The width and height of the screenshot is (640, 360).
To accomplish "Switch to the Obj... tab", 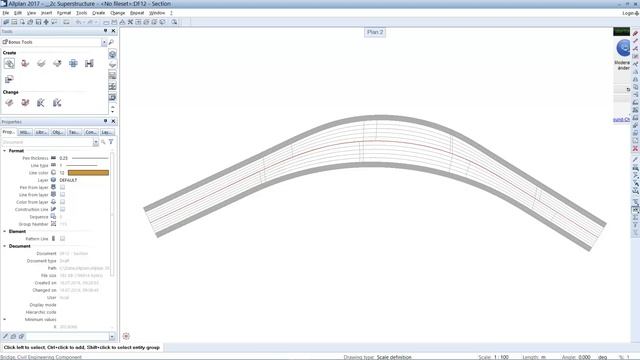I will (58, 132).
